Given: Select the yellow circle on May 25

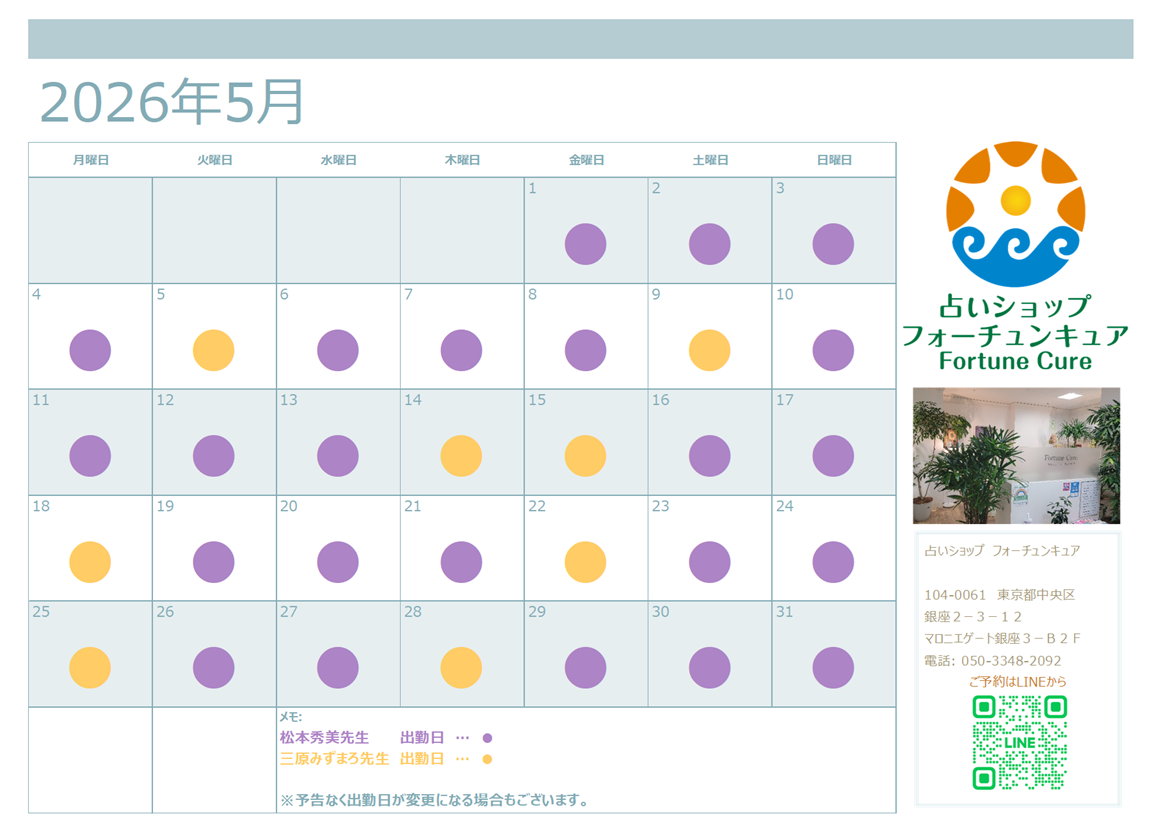Looking at the screenshot, I should tap(90, 668).
